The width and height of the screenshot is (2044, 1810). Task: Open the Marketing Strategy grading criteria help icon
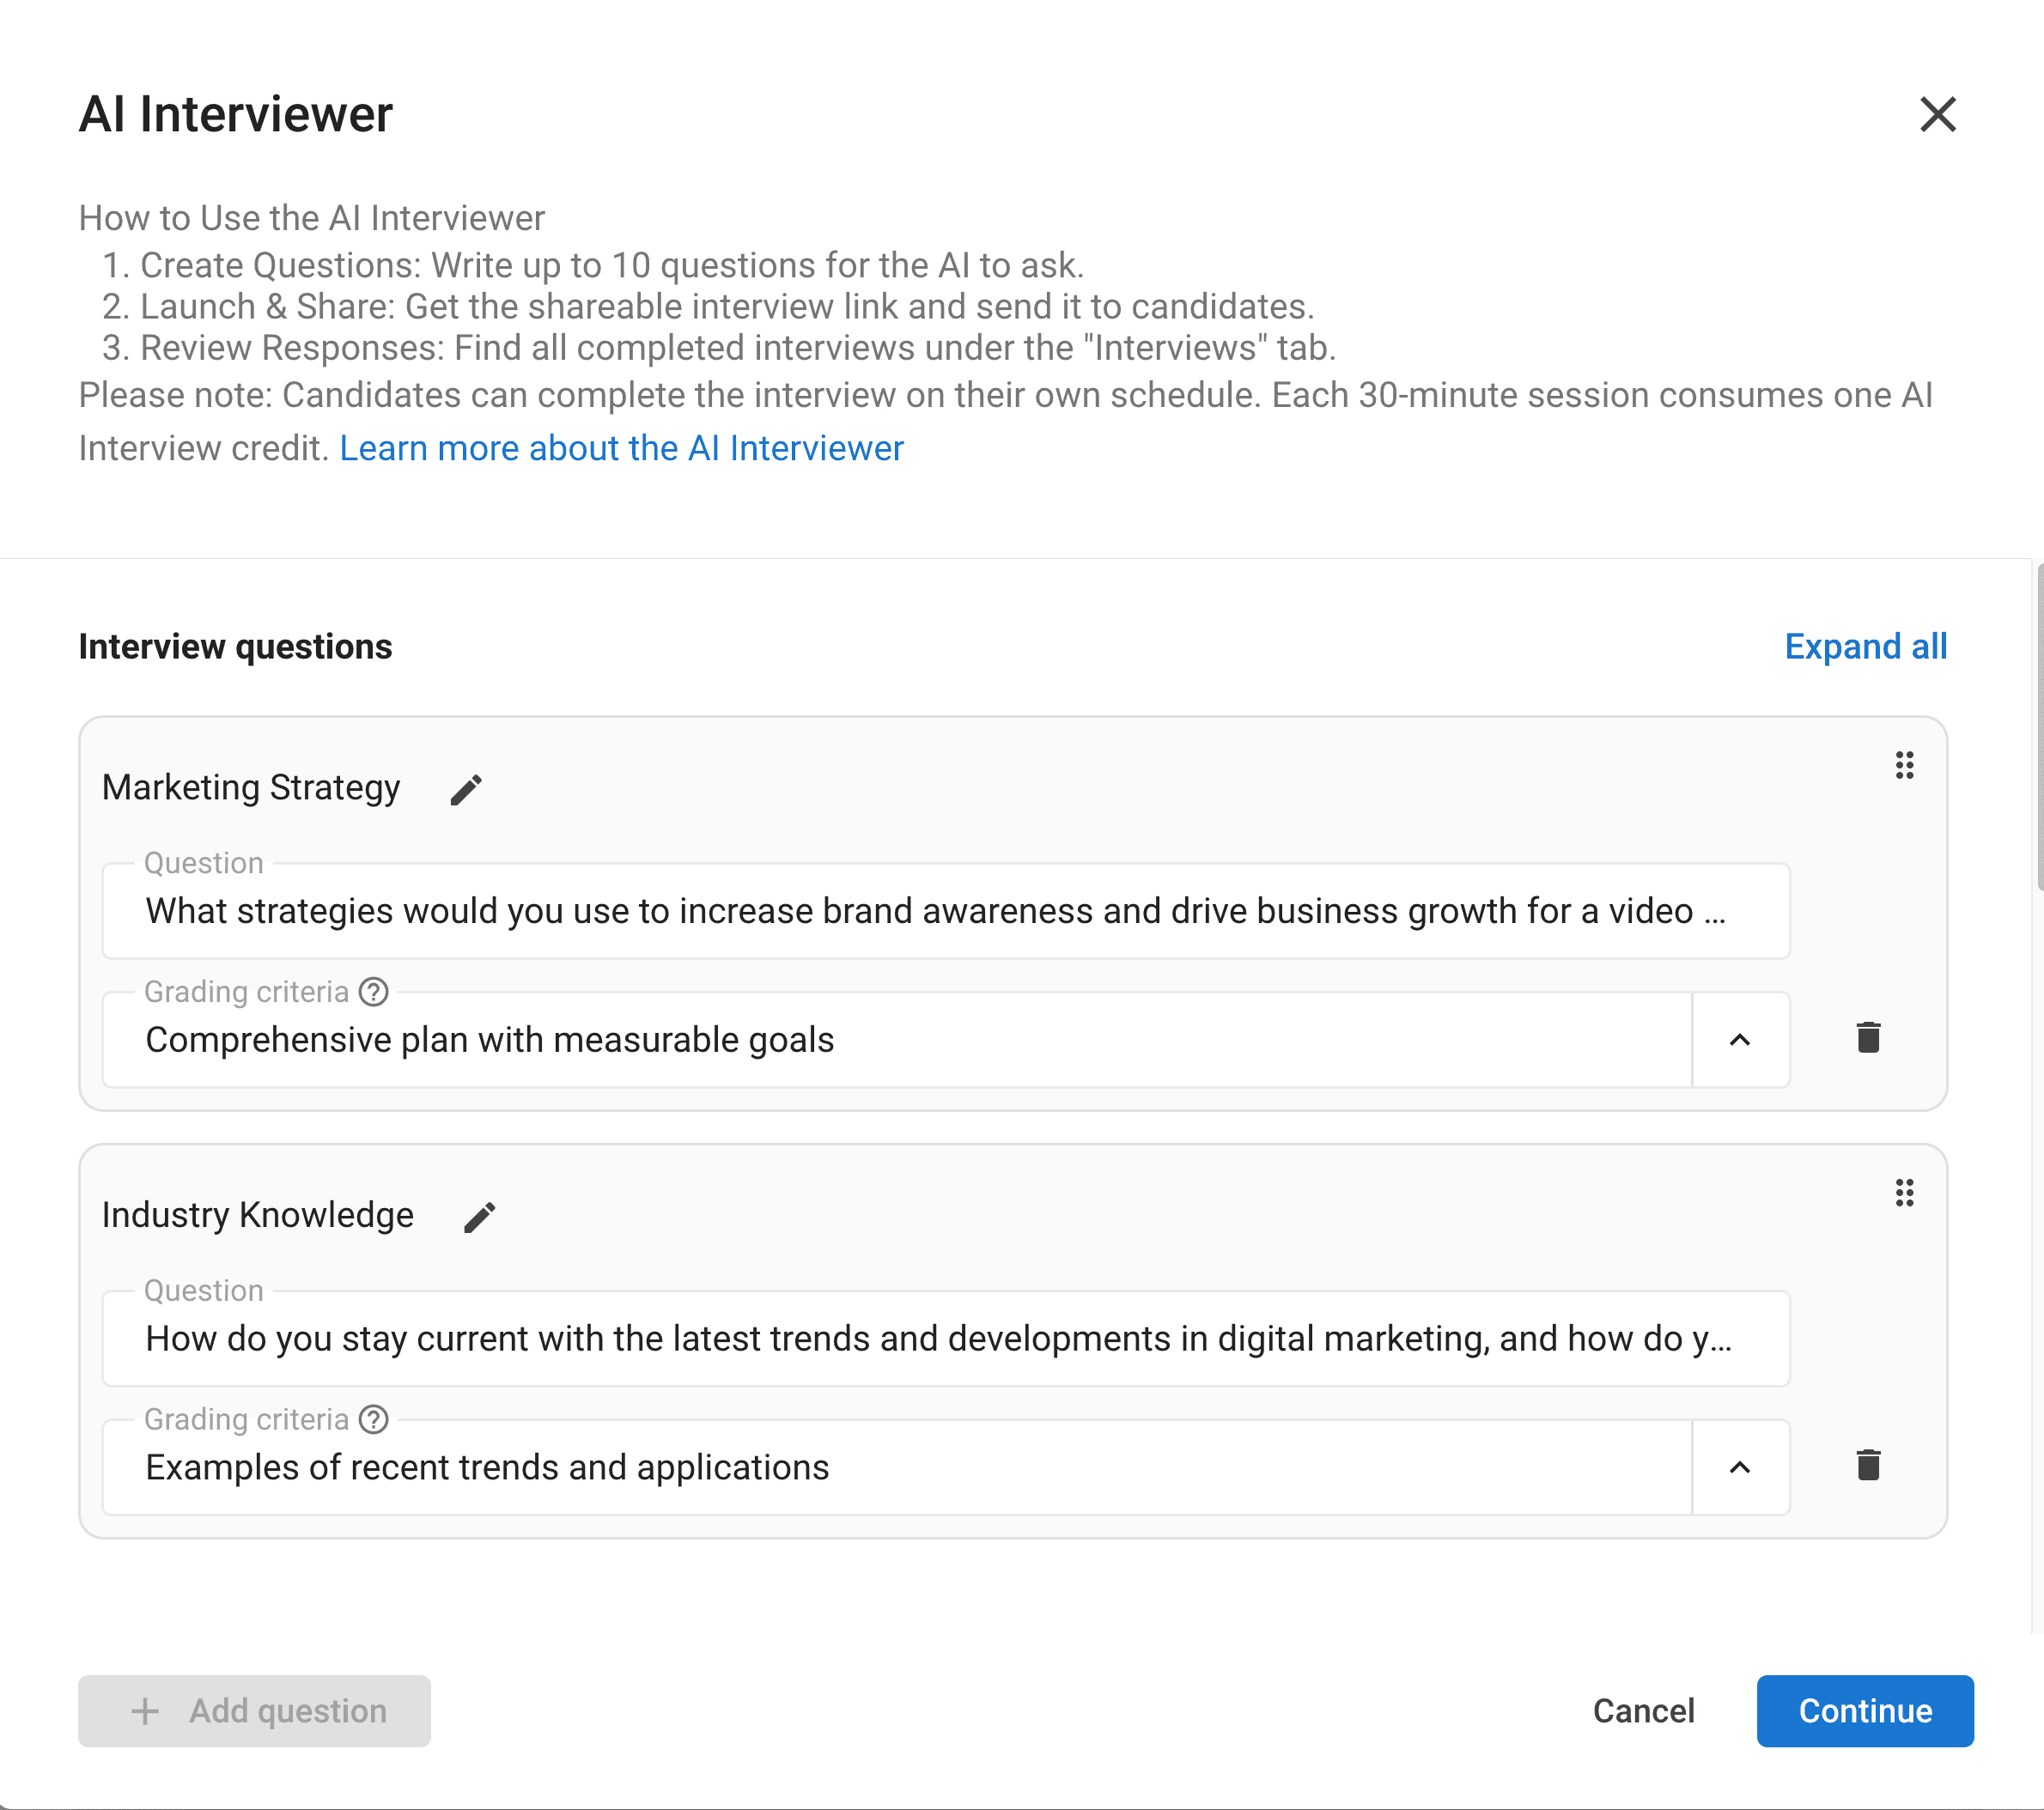click(x=373, y=991)
